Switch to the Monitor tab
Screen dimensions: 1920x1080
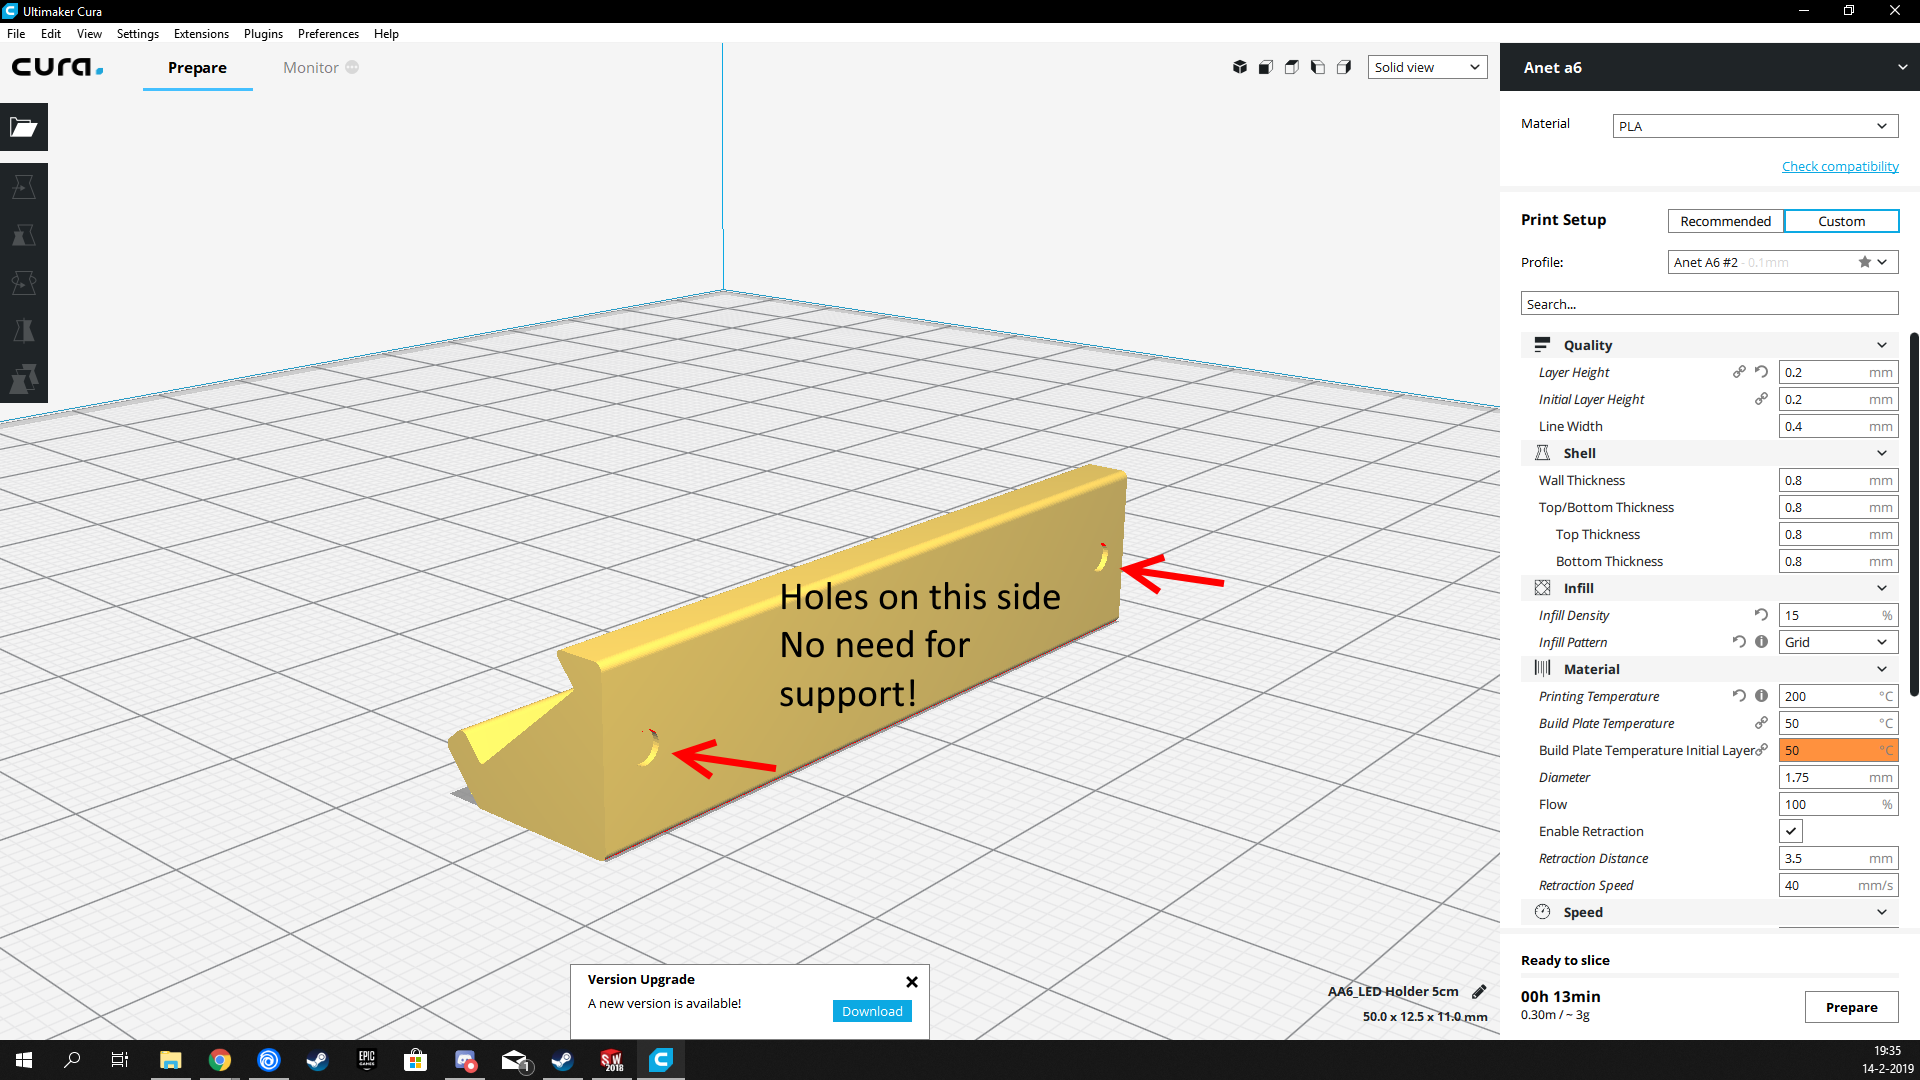320,67
